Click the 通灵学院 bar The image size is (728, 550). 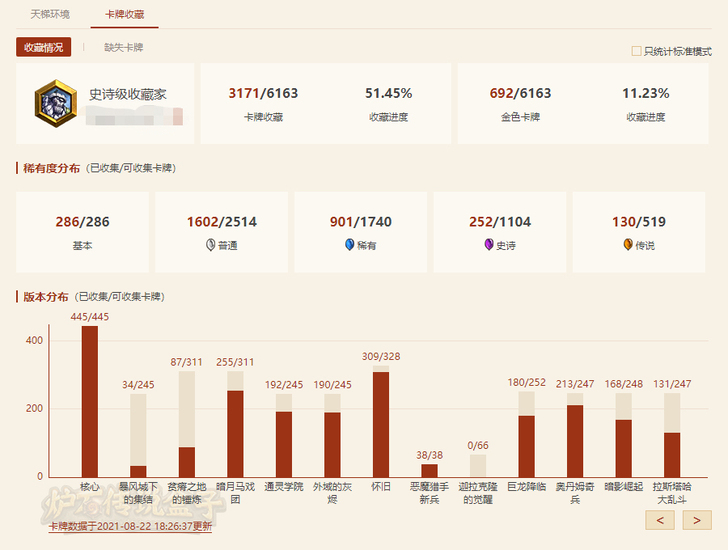(x=284, y=435)
